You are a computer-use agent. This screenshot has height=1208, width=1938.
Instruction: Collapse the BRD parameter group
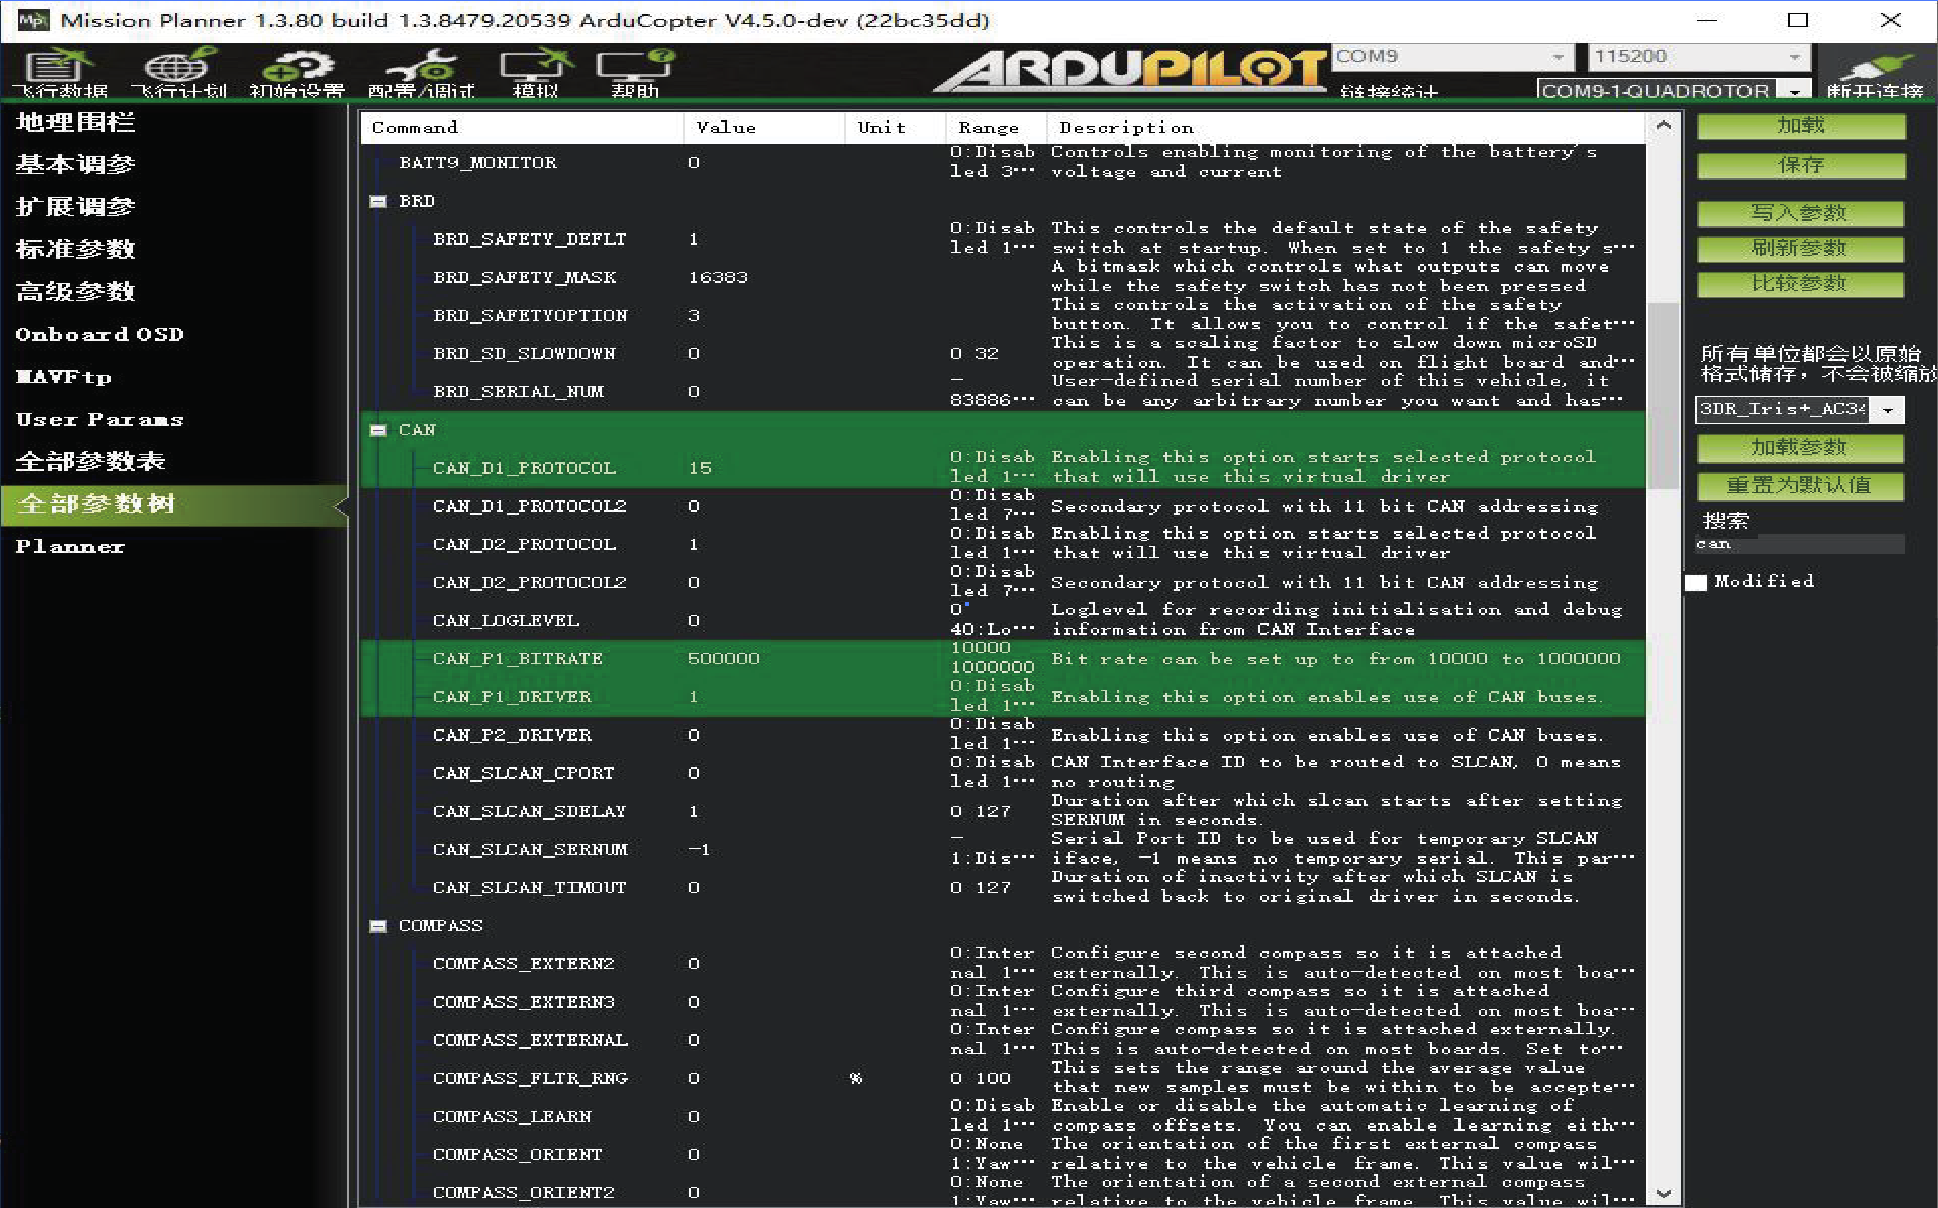[x=378, y=201]
